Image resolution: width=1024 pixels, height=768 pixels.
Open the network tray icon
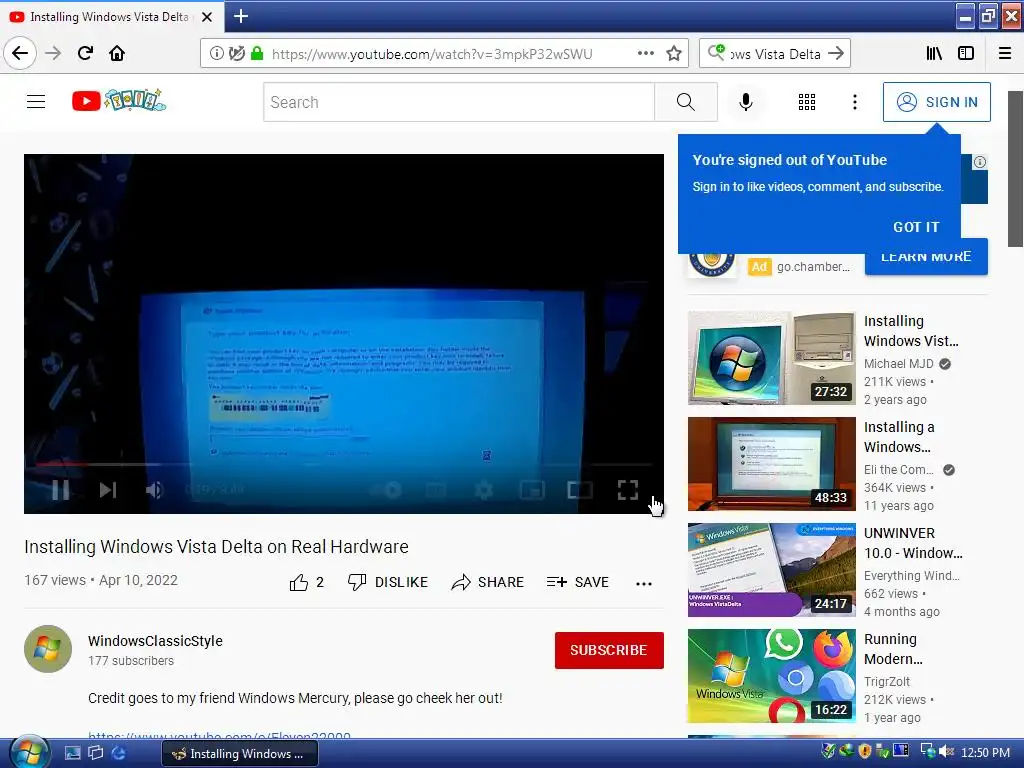pyautogui.click(x=927, y=752)
